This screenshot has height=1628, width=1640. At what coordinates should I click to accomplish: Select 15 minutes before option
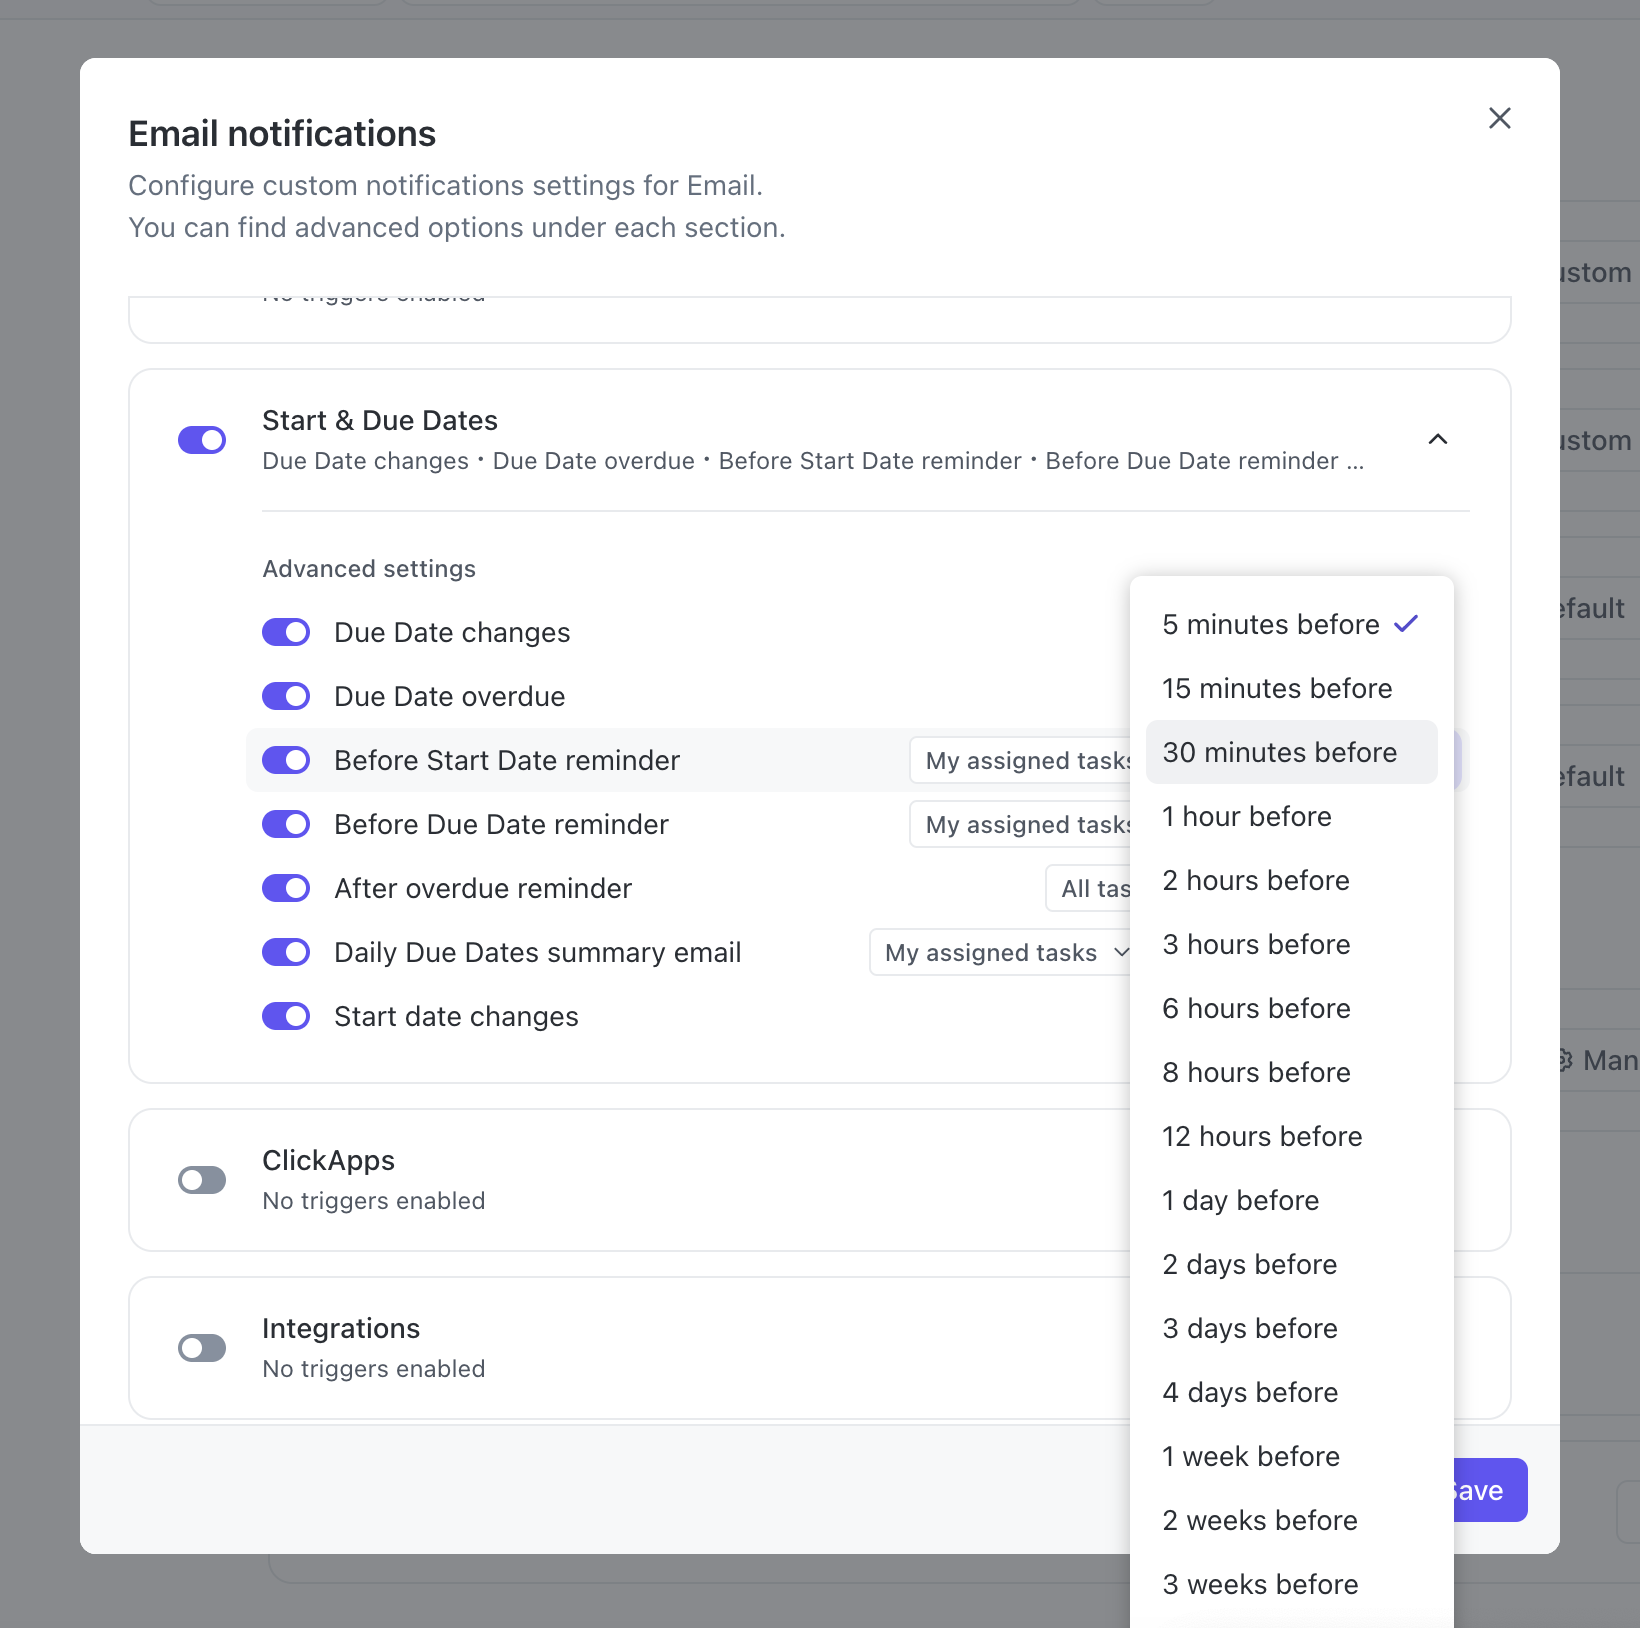pos(1291,688)
